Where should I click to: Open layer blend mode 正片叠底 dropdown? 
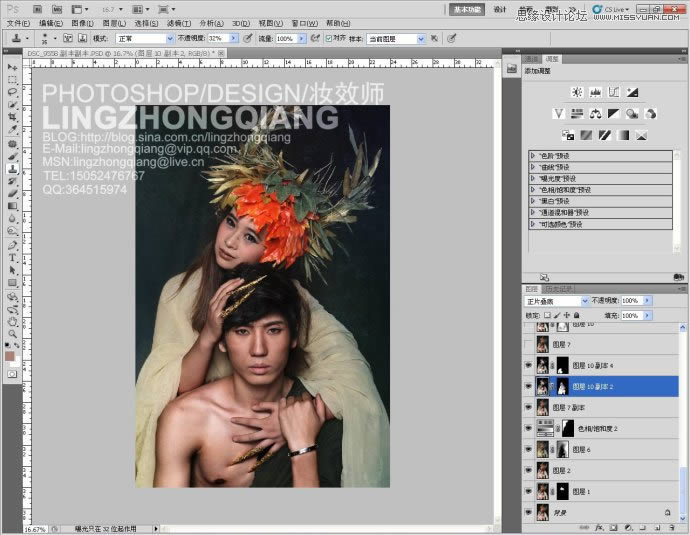tap(557, 301)
